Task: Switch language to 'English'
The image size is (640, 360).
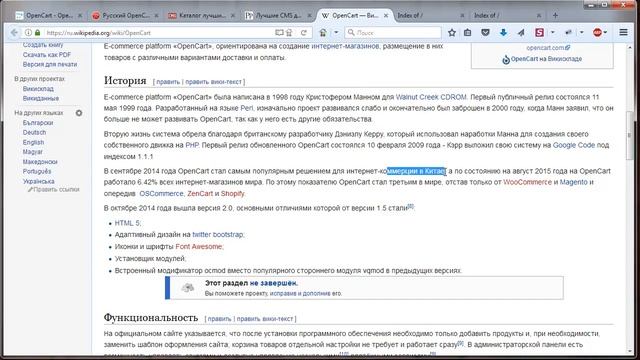Action: click(x=33, y=142)
